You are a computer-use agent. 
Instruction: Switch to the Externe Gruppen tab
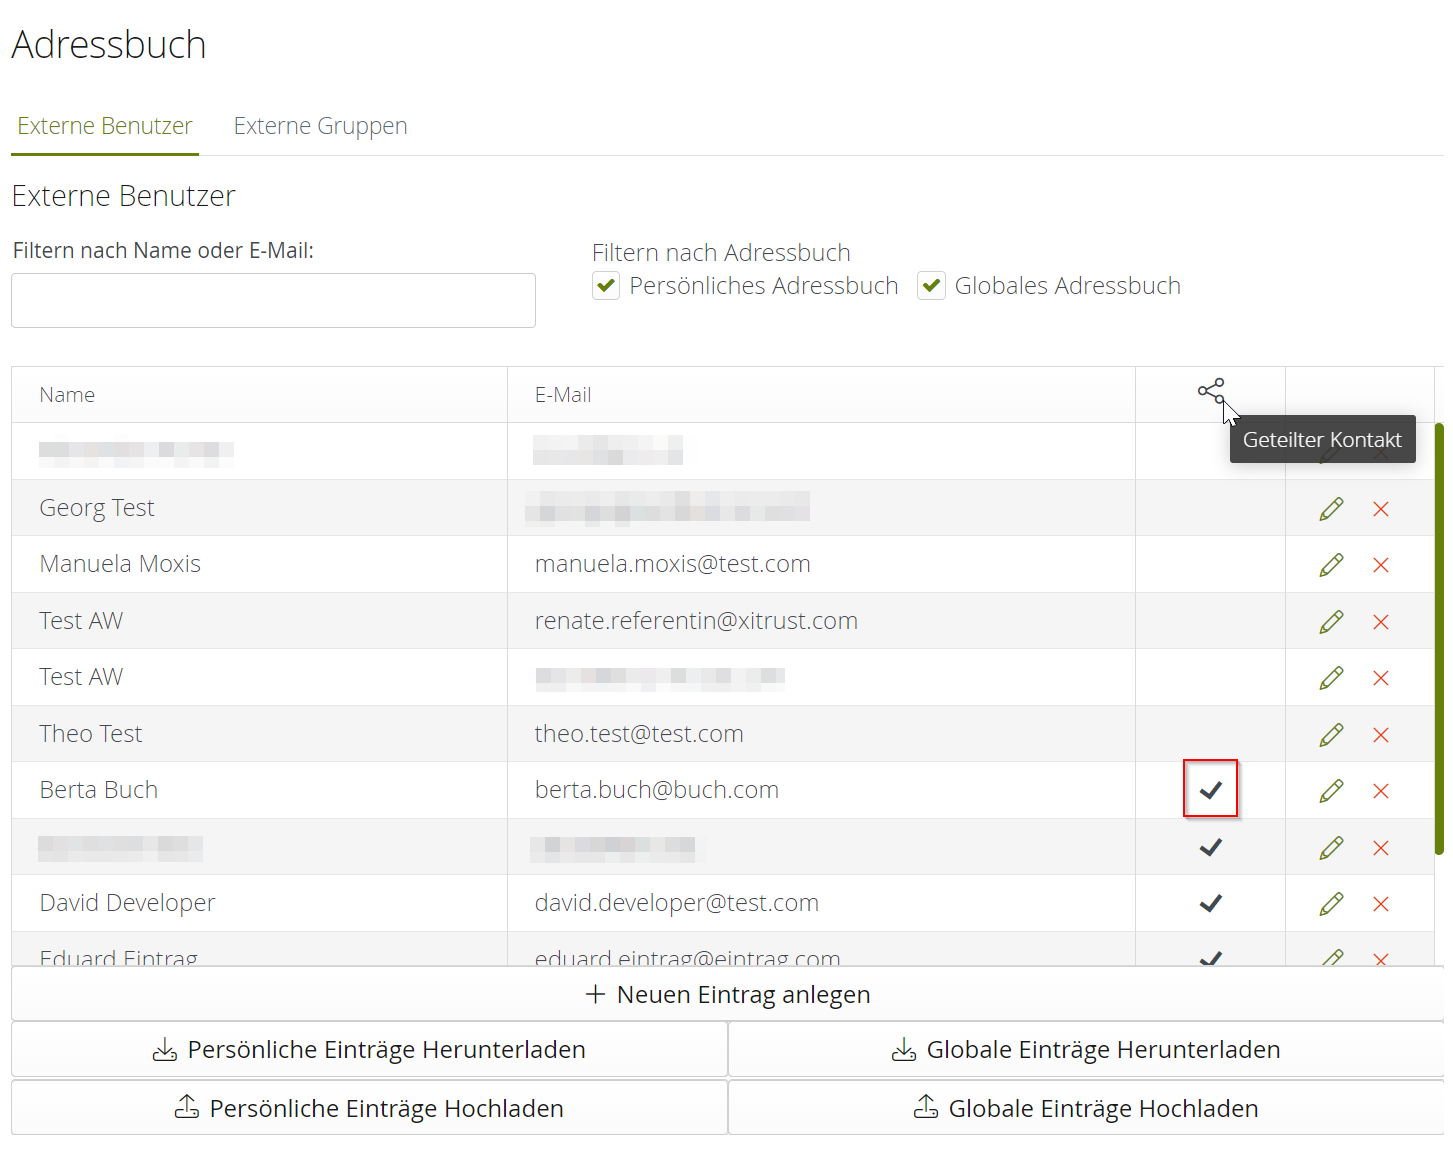click(x=320, y=125)
